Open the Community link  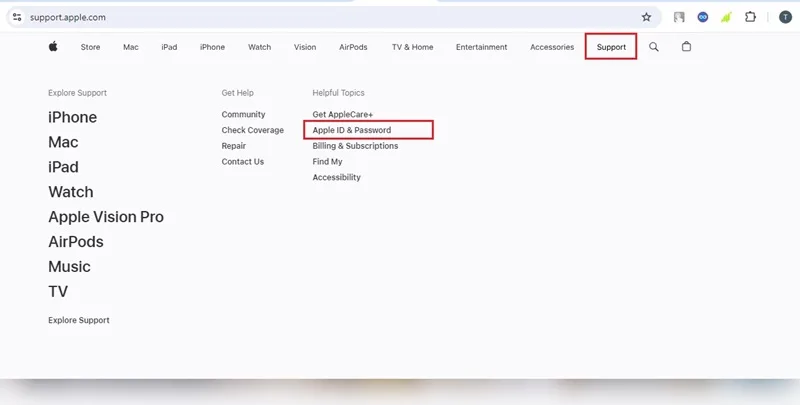tap(243, 114)
